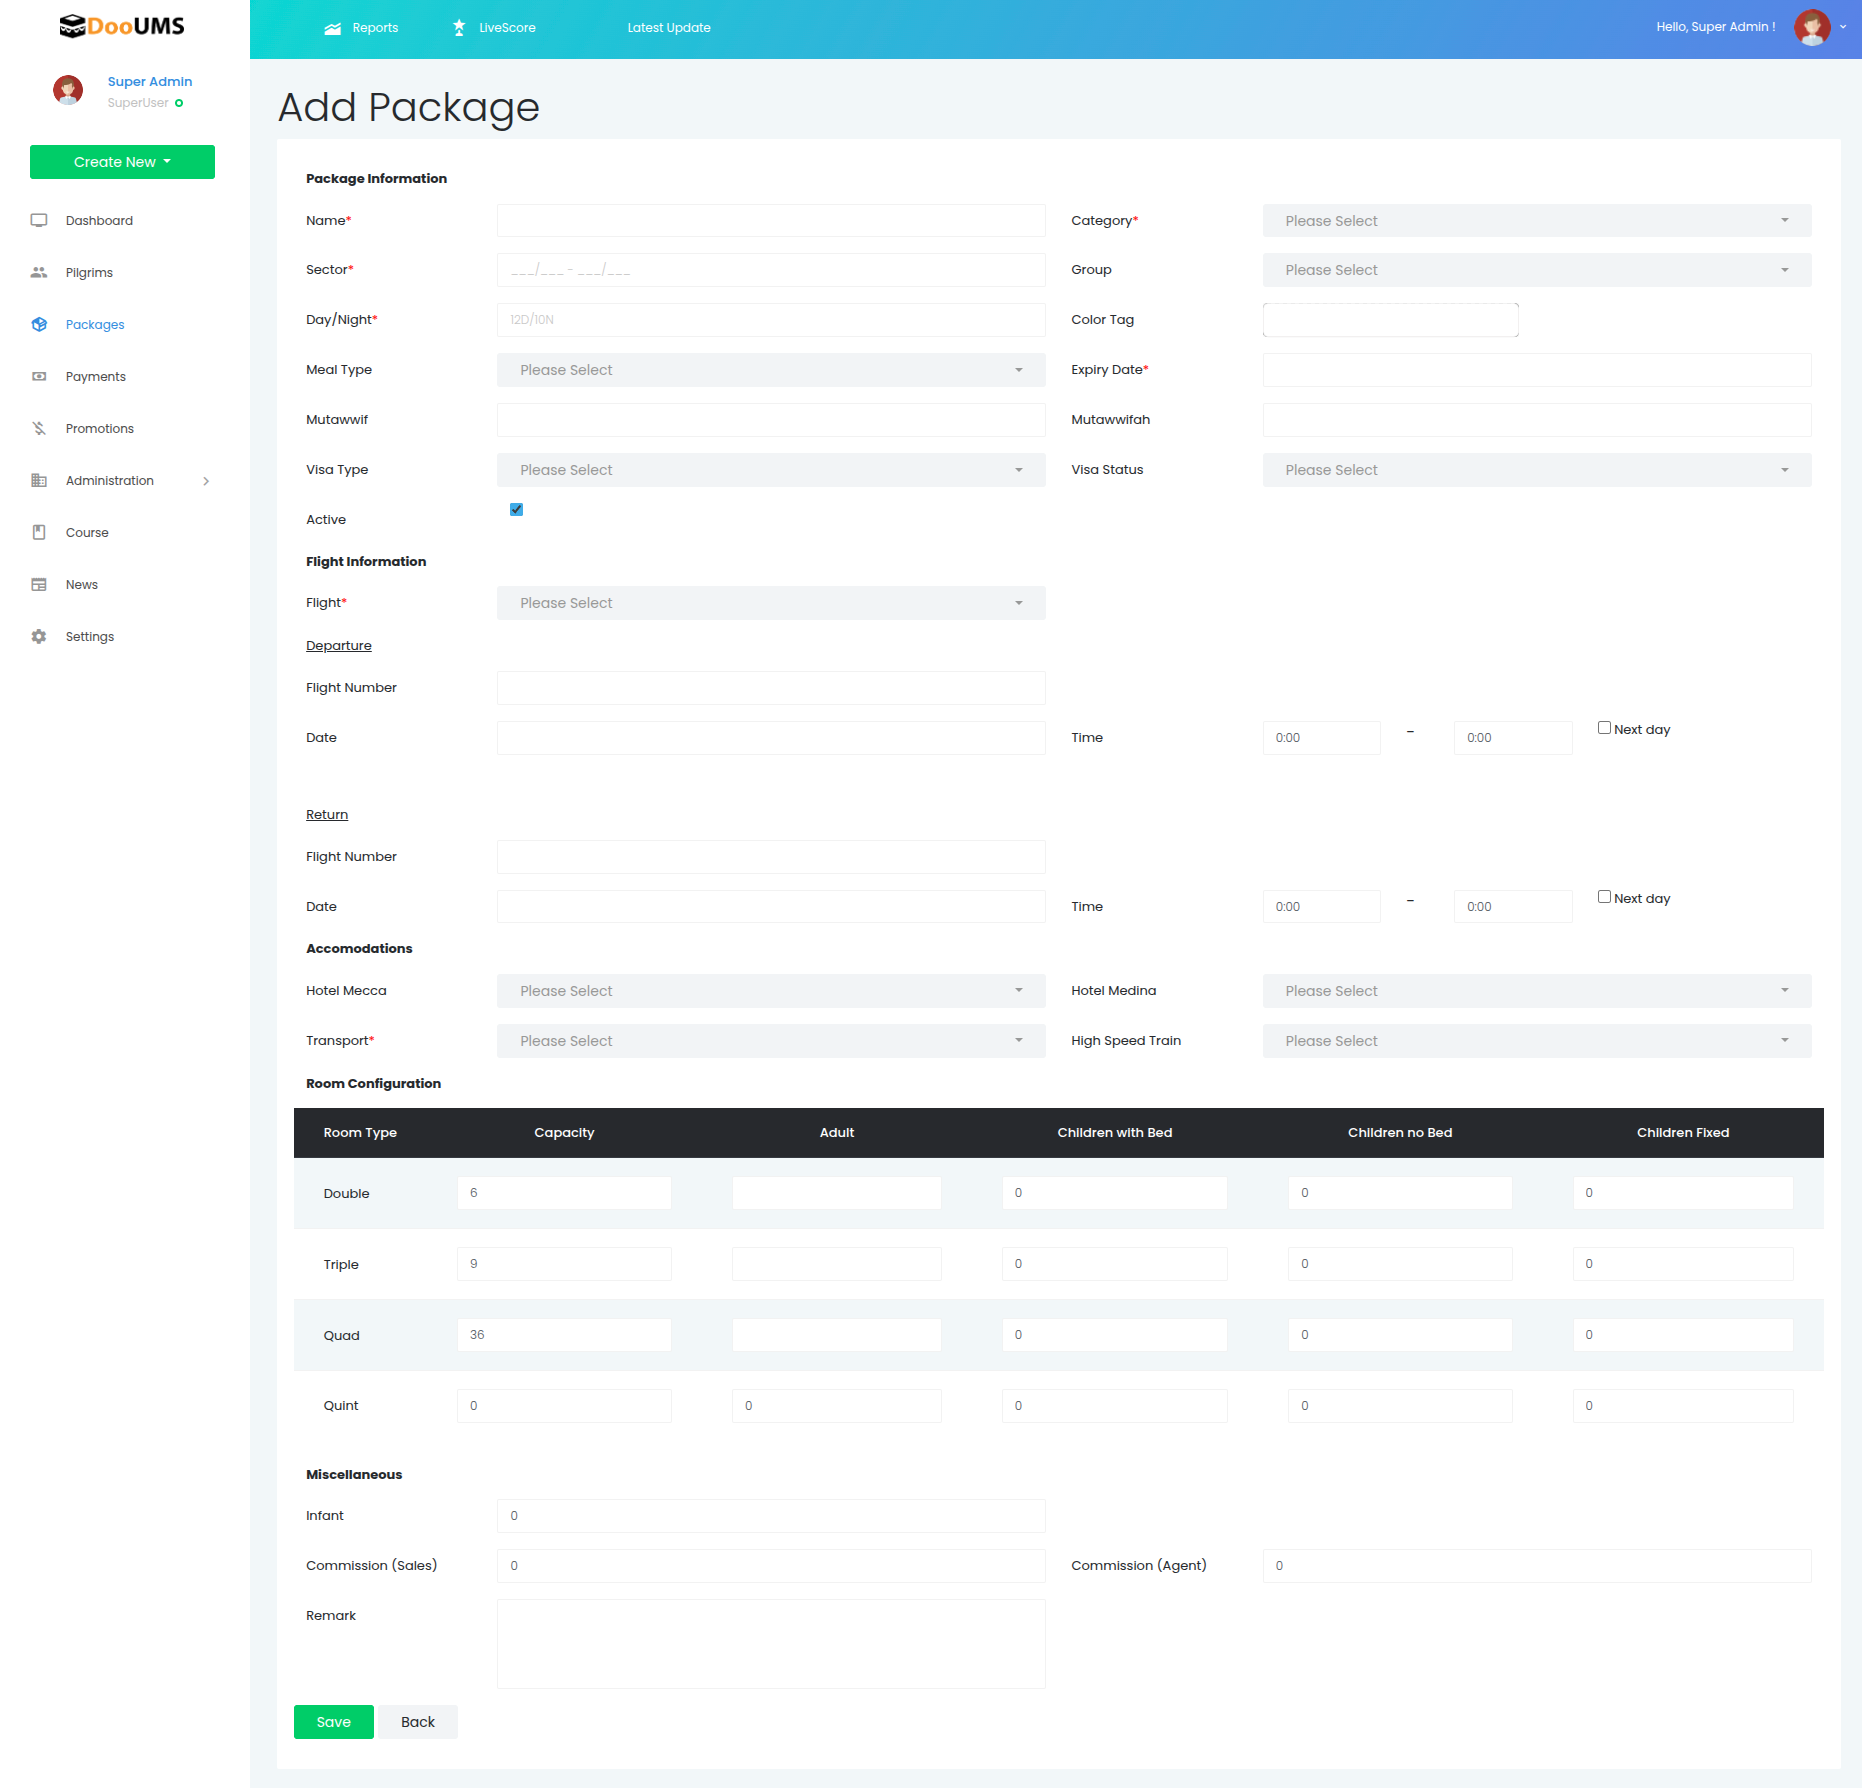Screen dimensions: 1862x1788
Task: Expand the user menu arrow in header
Action: click(1843, 28)
